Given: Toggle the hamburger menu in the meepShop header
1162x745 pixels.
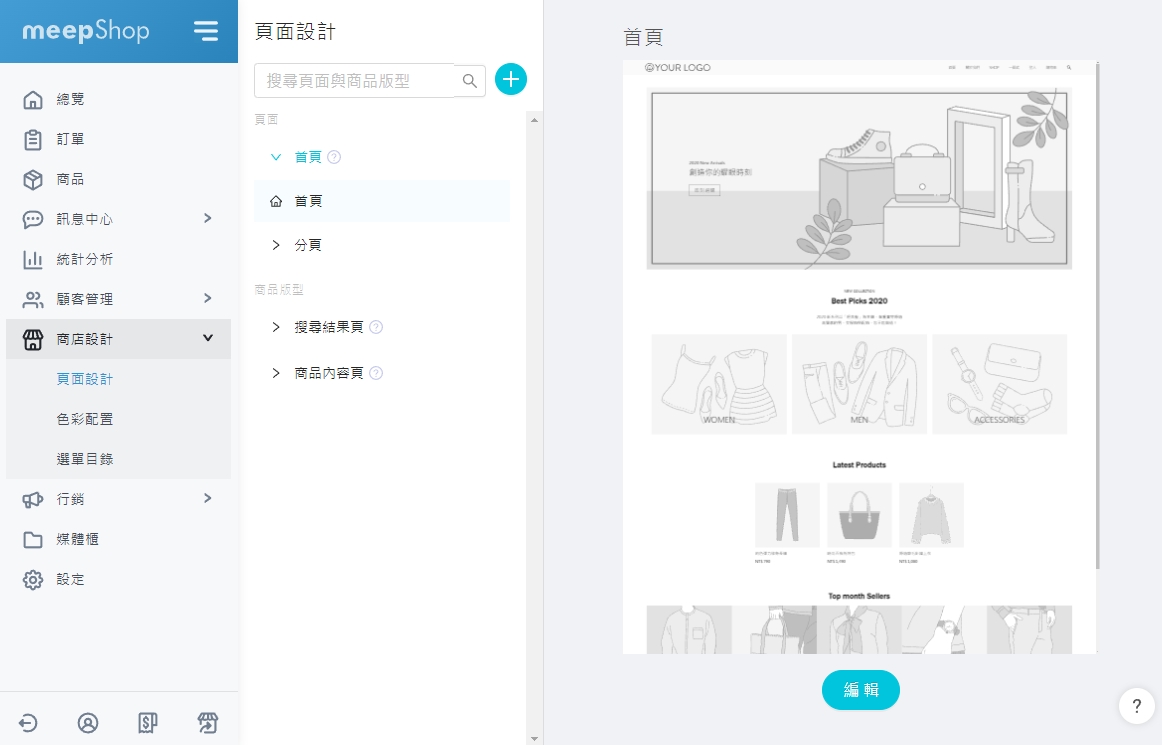Looking at the screenshot, I should tap(206, 30).
